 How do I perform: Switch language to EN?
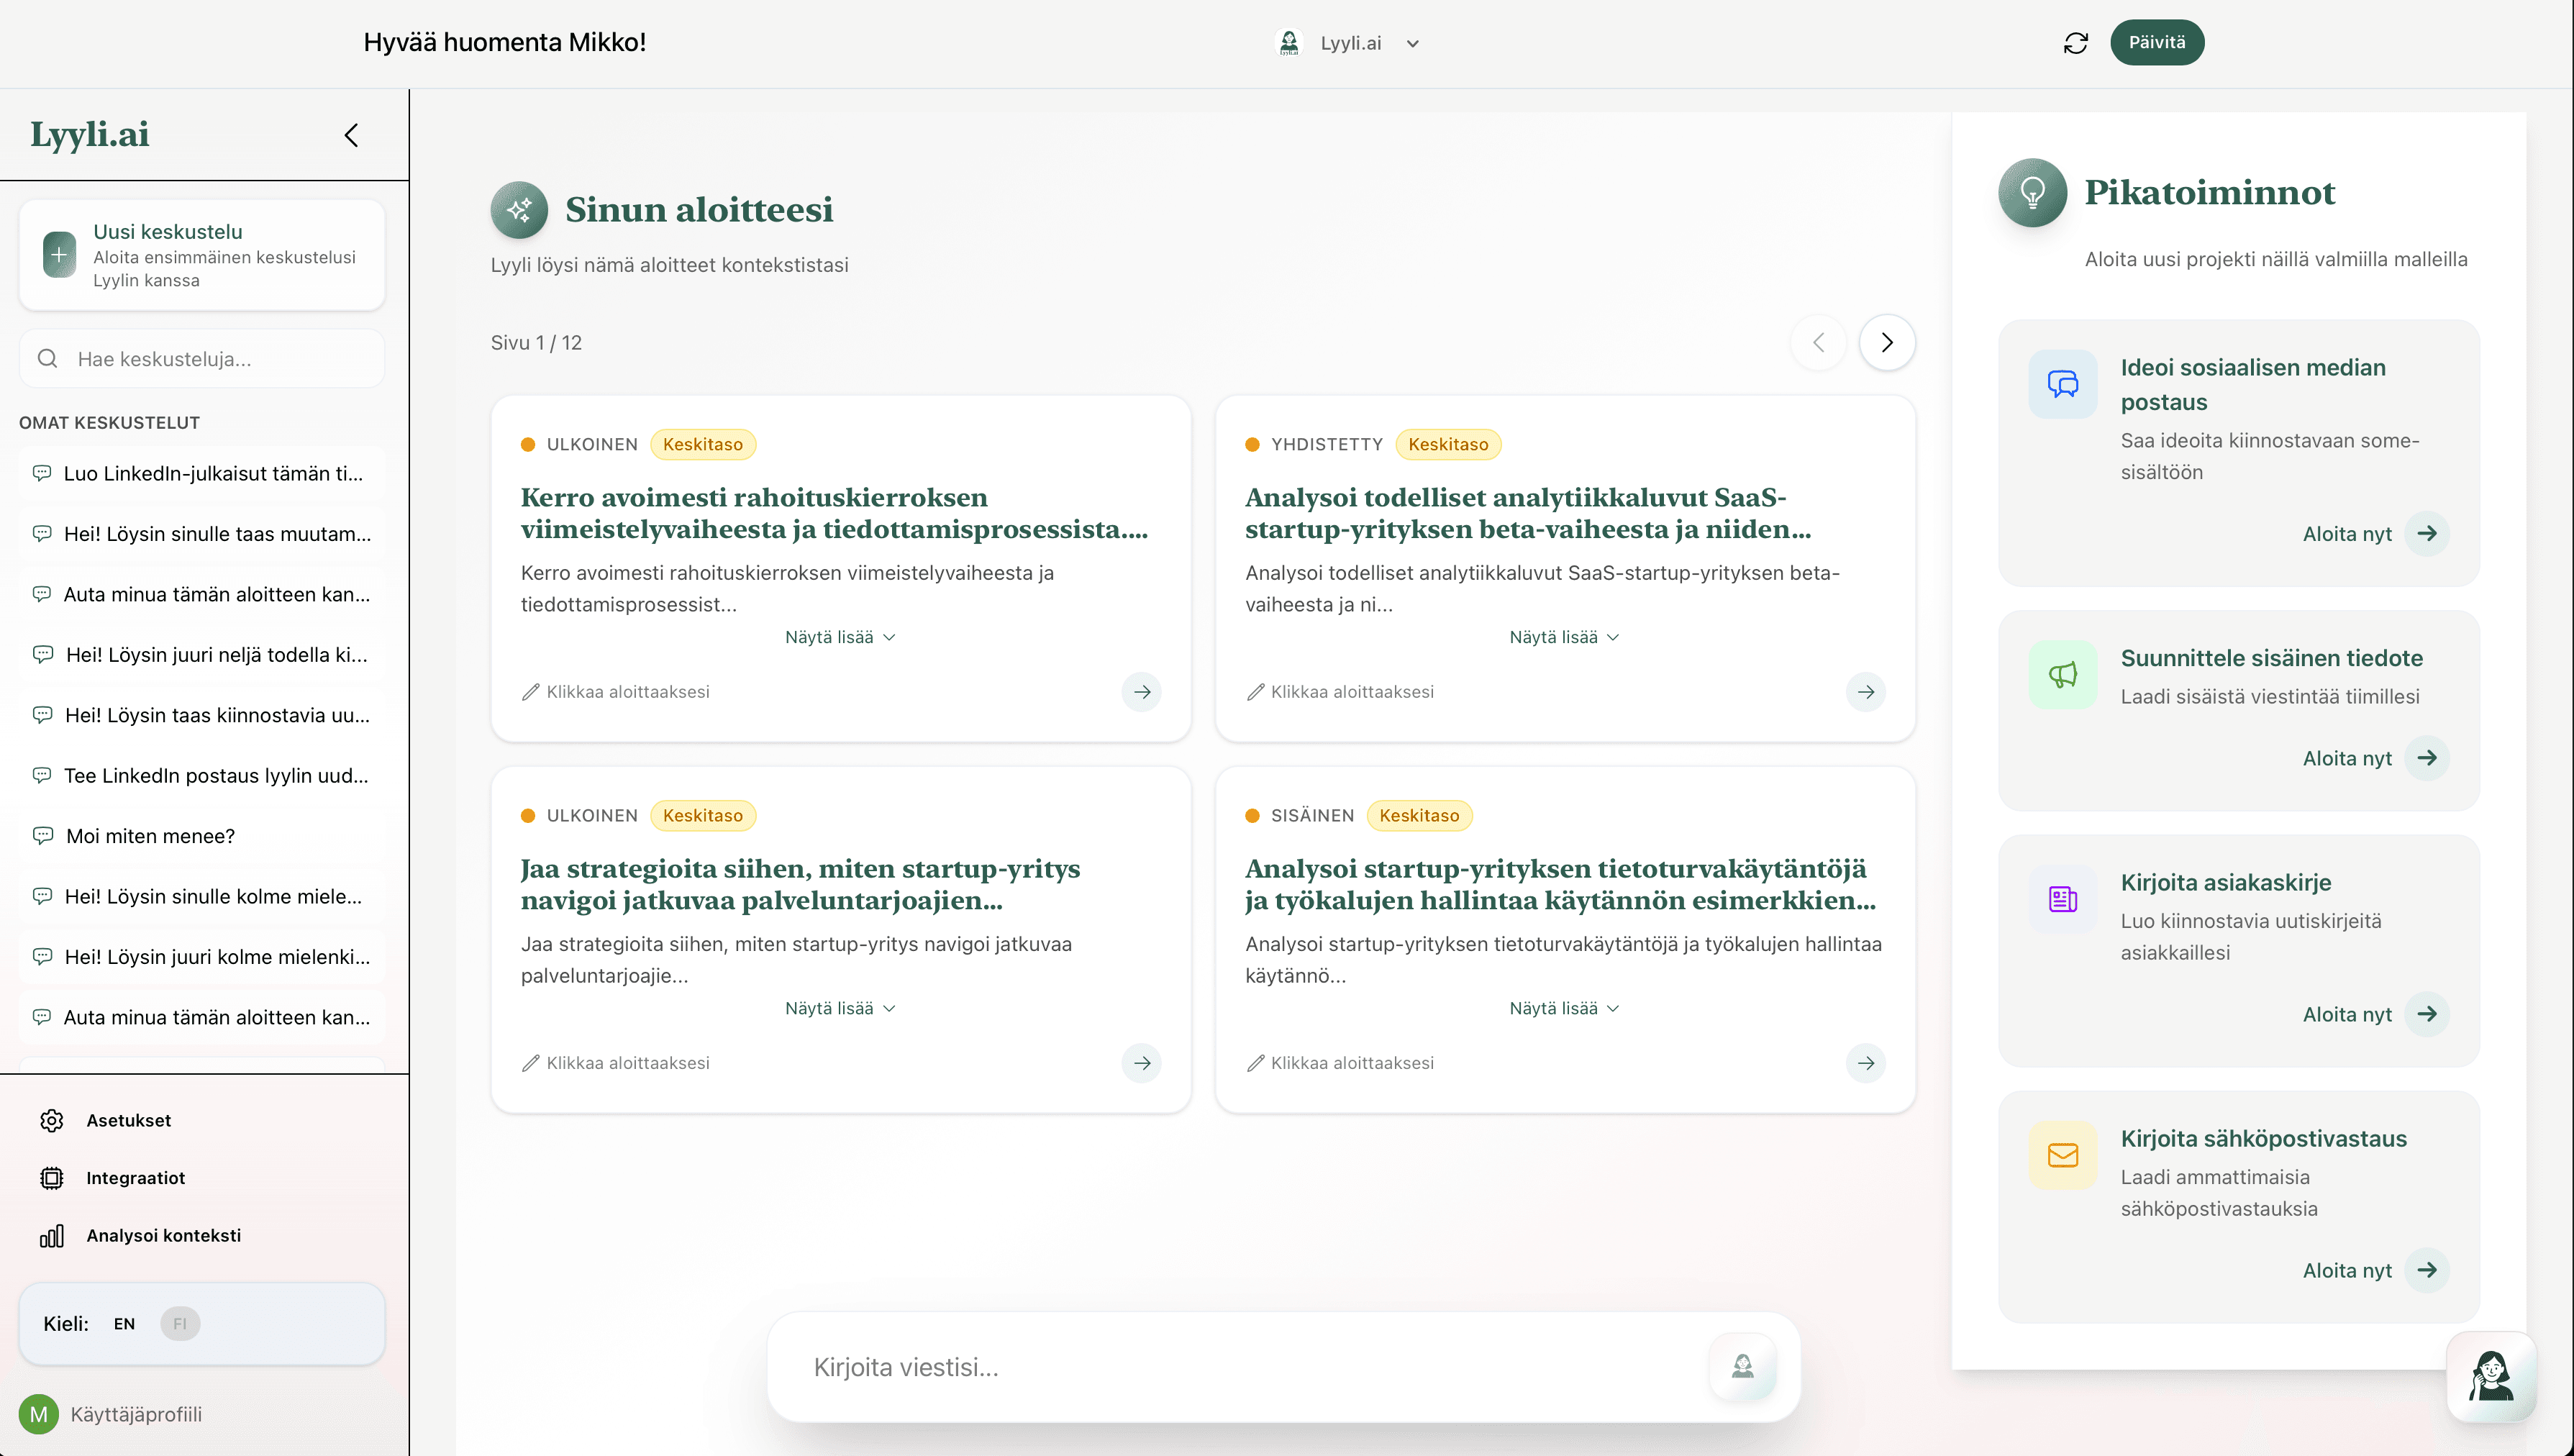tap(124, 1324)
